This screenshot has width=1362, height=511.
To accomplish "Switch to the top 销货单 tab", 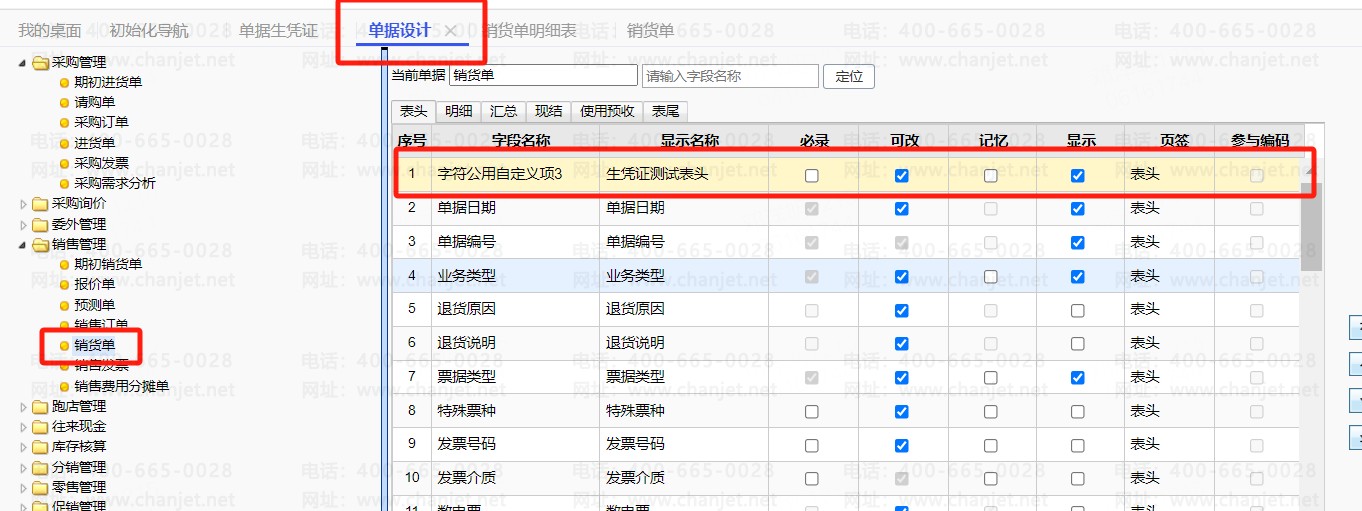I will (x=650, y=31).
